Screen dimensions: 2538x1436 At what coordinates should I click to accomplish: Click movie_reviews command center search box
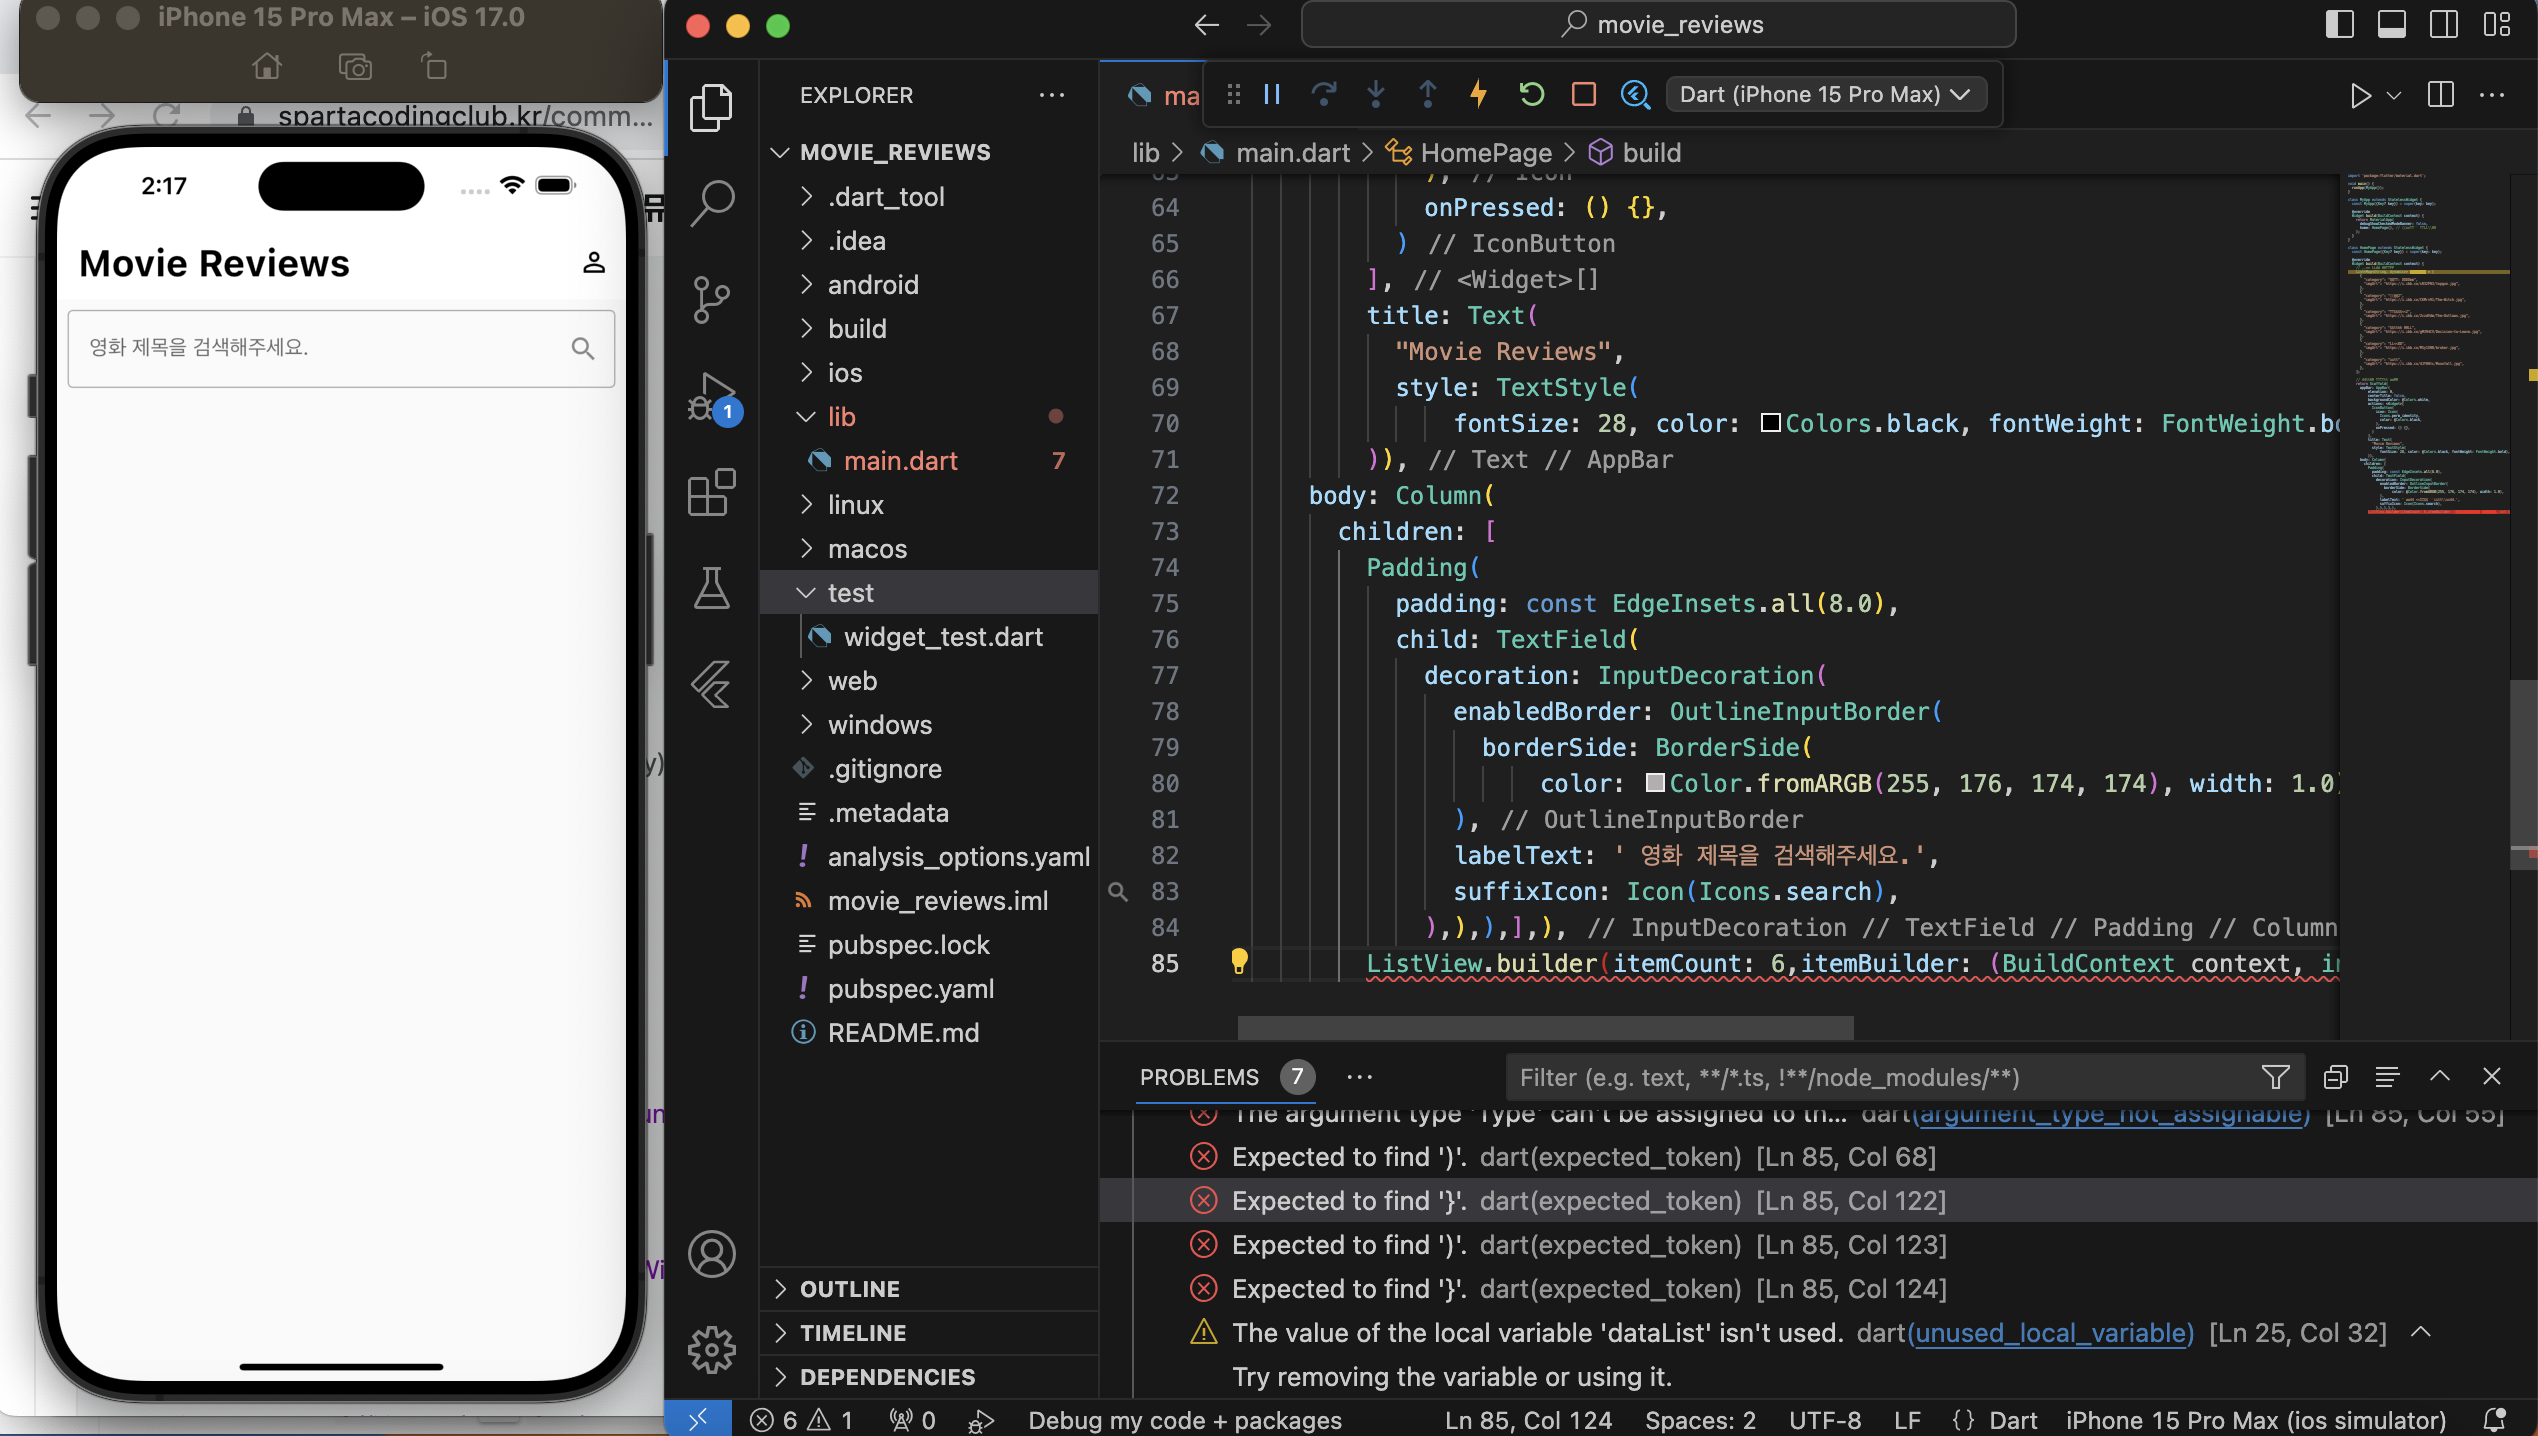tap(1658, 25)
